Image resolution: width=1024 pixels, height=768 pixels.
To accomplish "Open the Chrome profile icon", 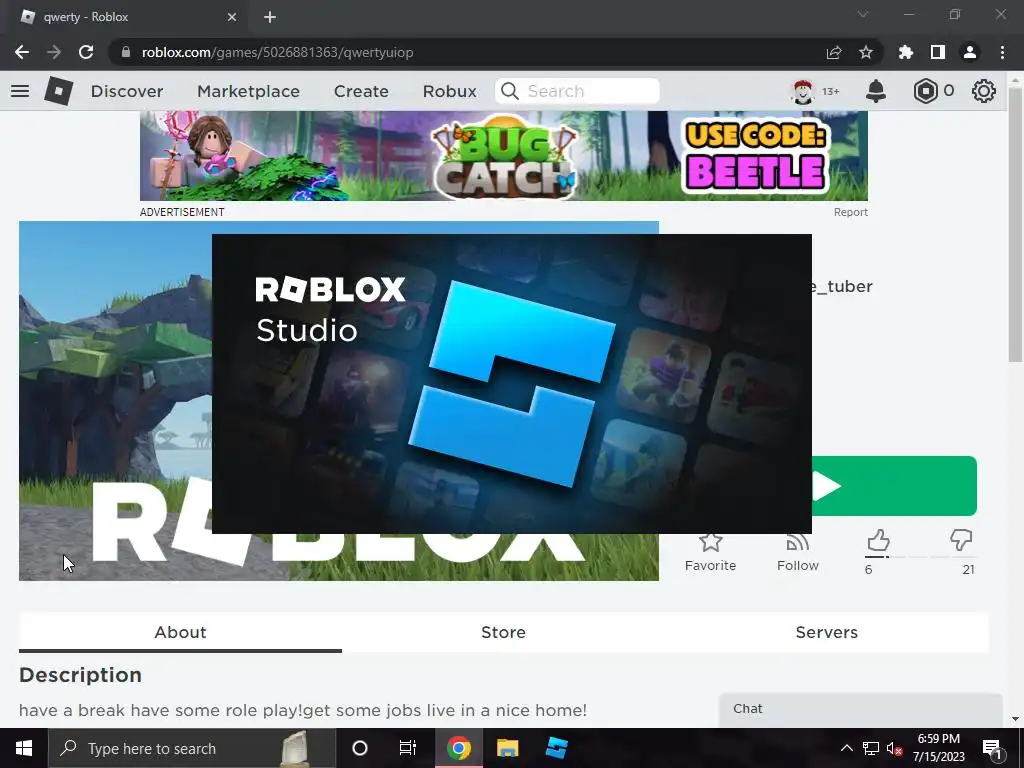I will (x=970, y=52).
